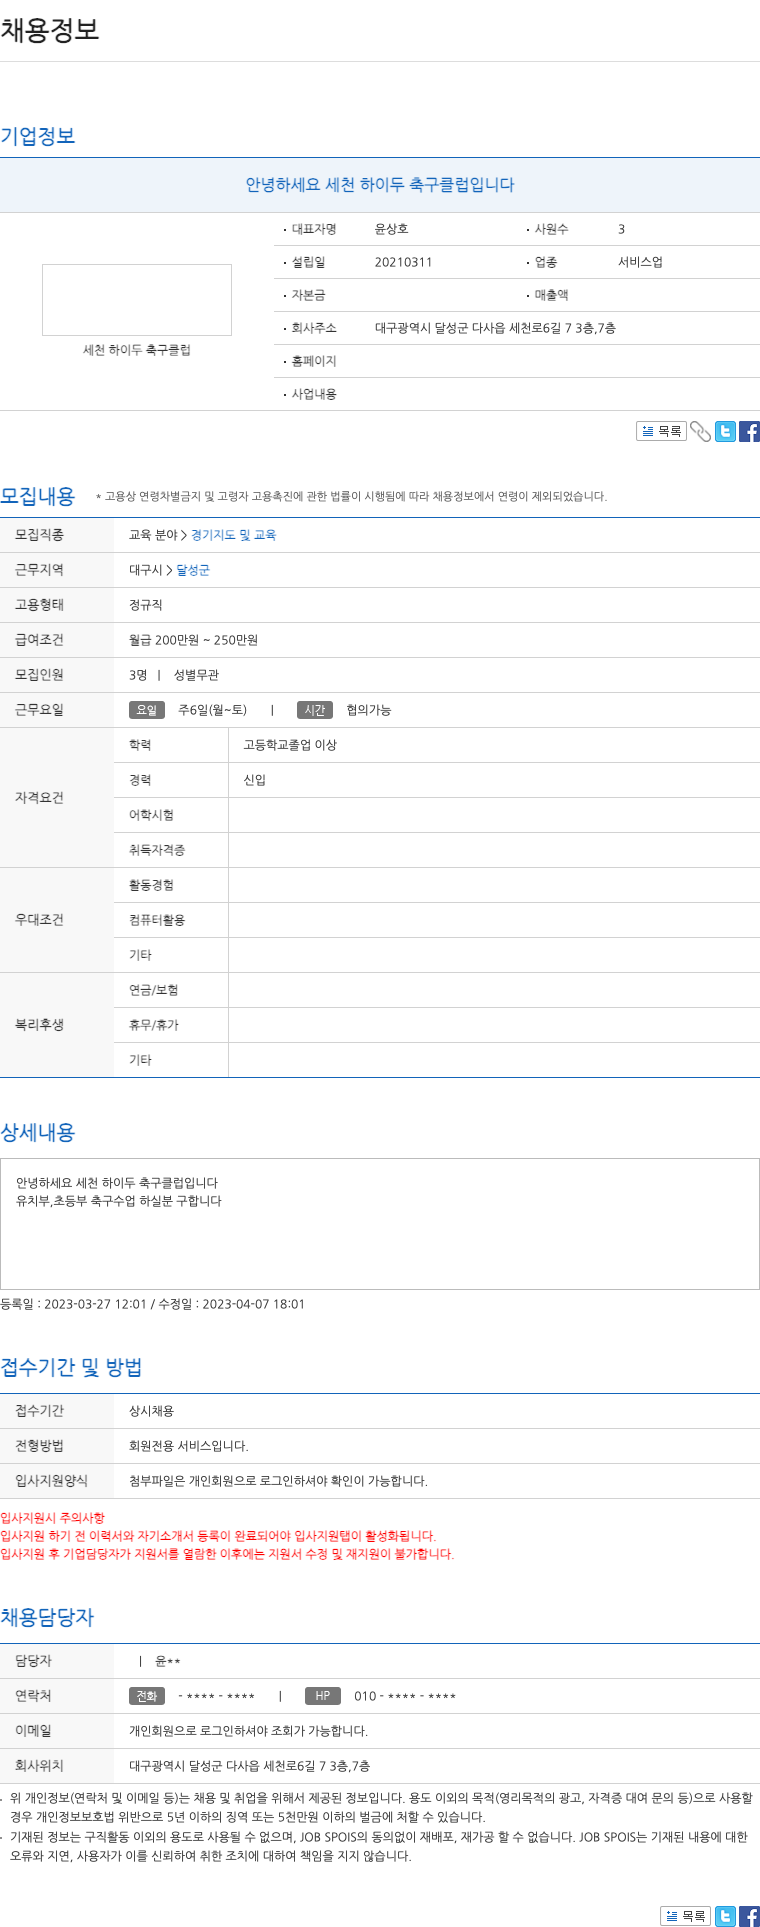Select red 입사지원시 주의사항 heading
Image resolution: width=760 pixels, height=1927 pixels.
(52, 1518)
